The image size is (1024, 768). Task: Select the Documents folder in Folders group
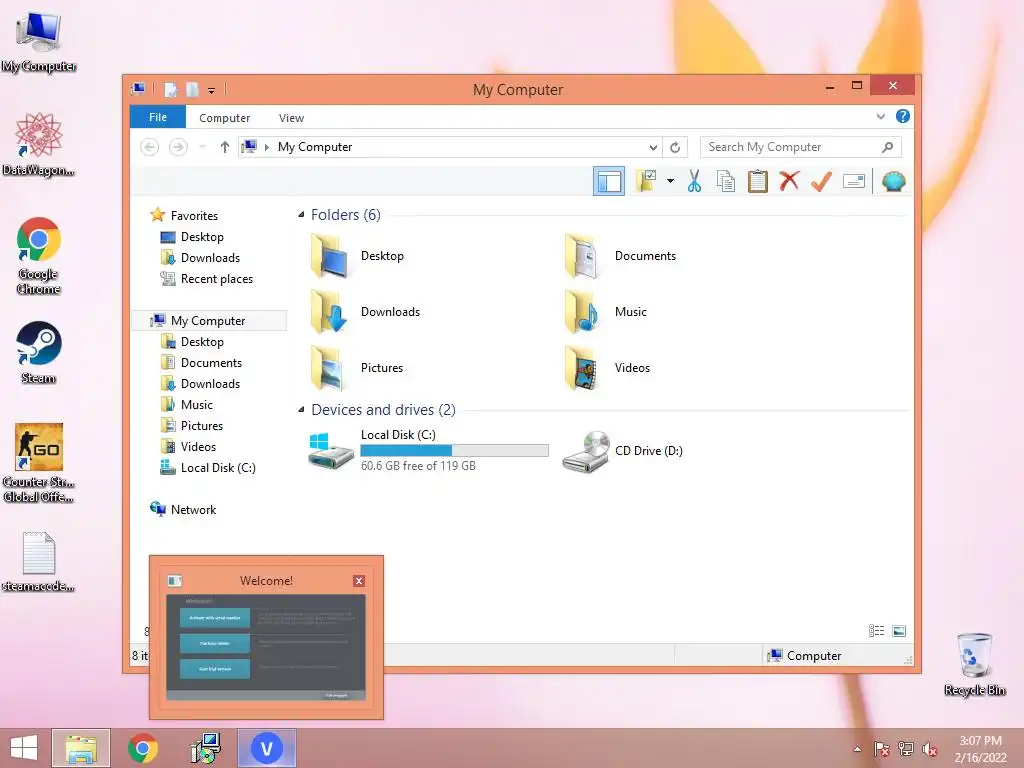(x=620, y=256)
